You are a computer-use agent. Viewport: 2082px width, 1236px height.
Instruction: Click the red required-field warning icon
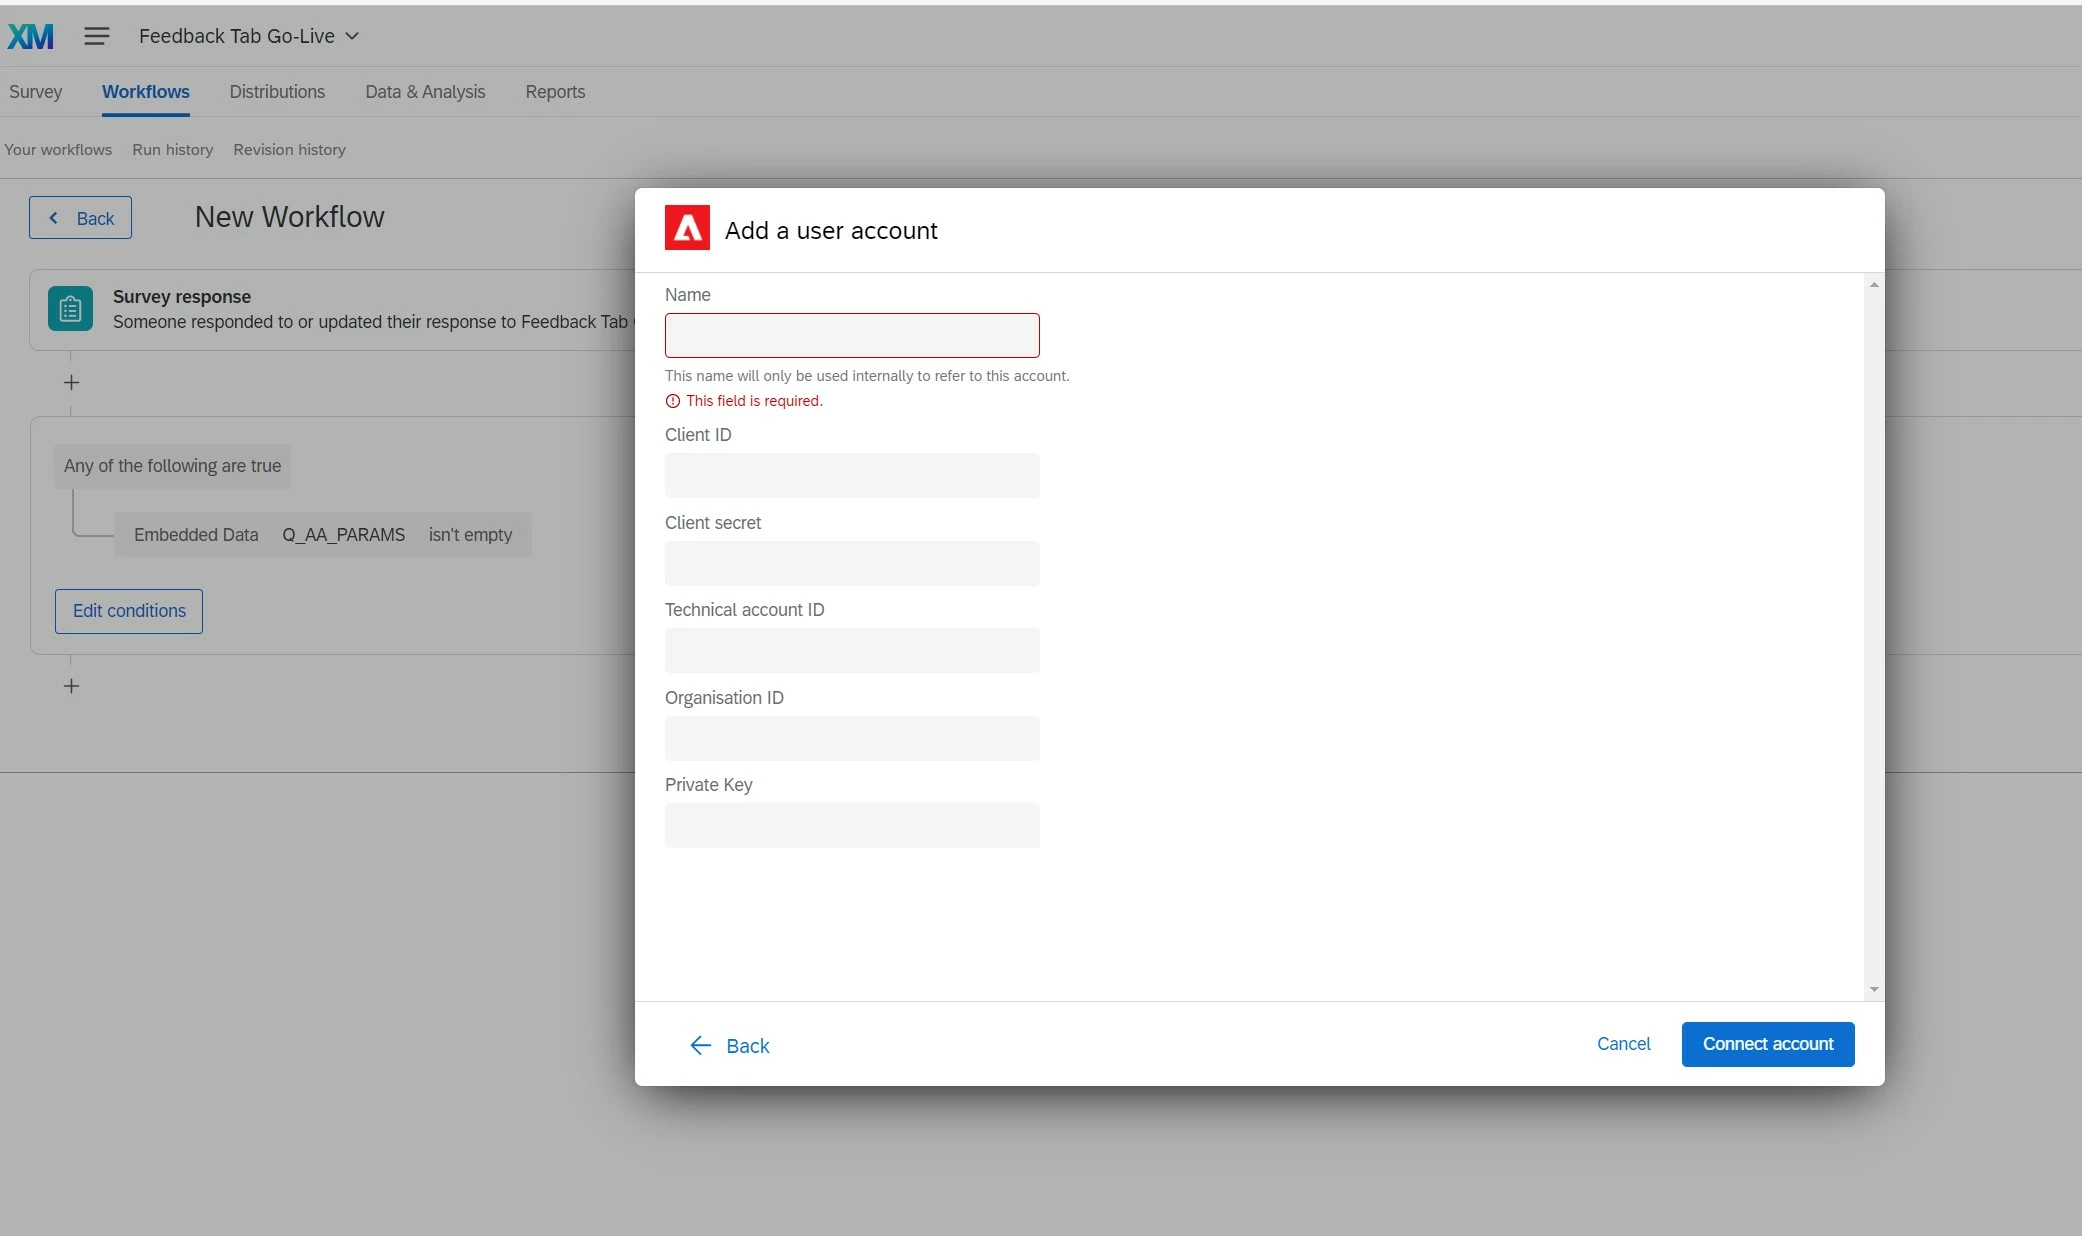(x=672, y=401)
